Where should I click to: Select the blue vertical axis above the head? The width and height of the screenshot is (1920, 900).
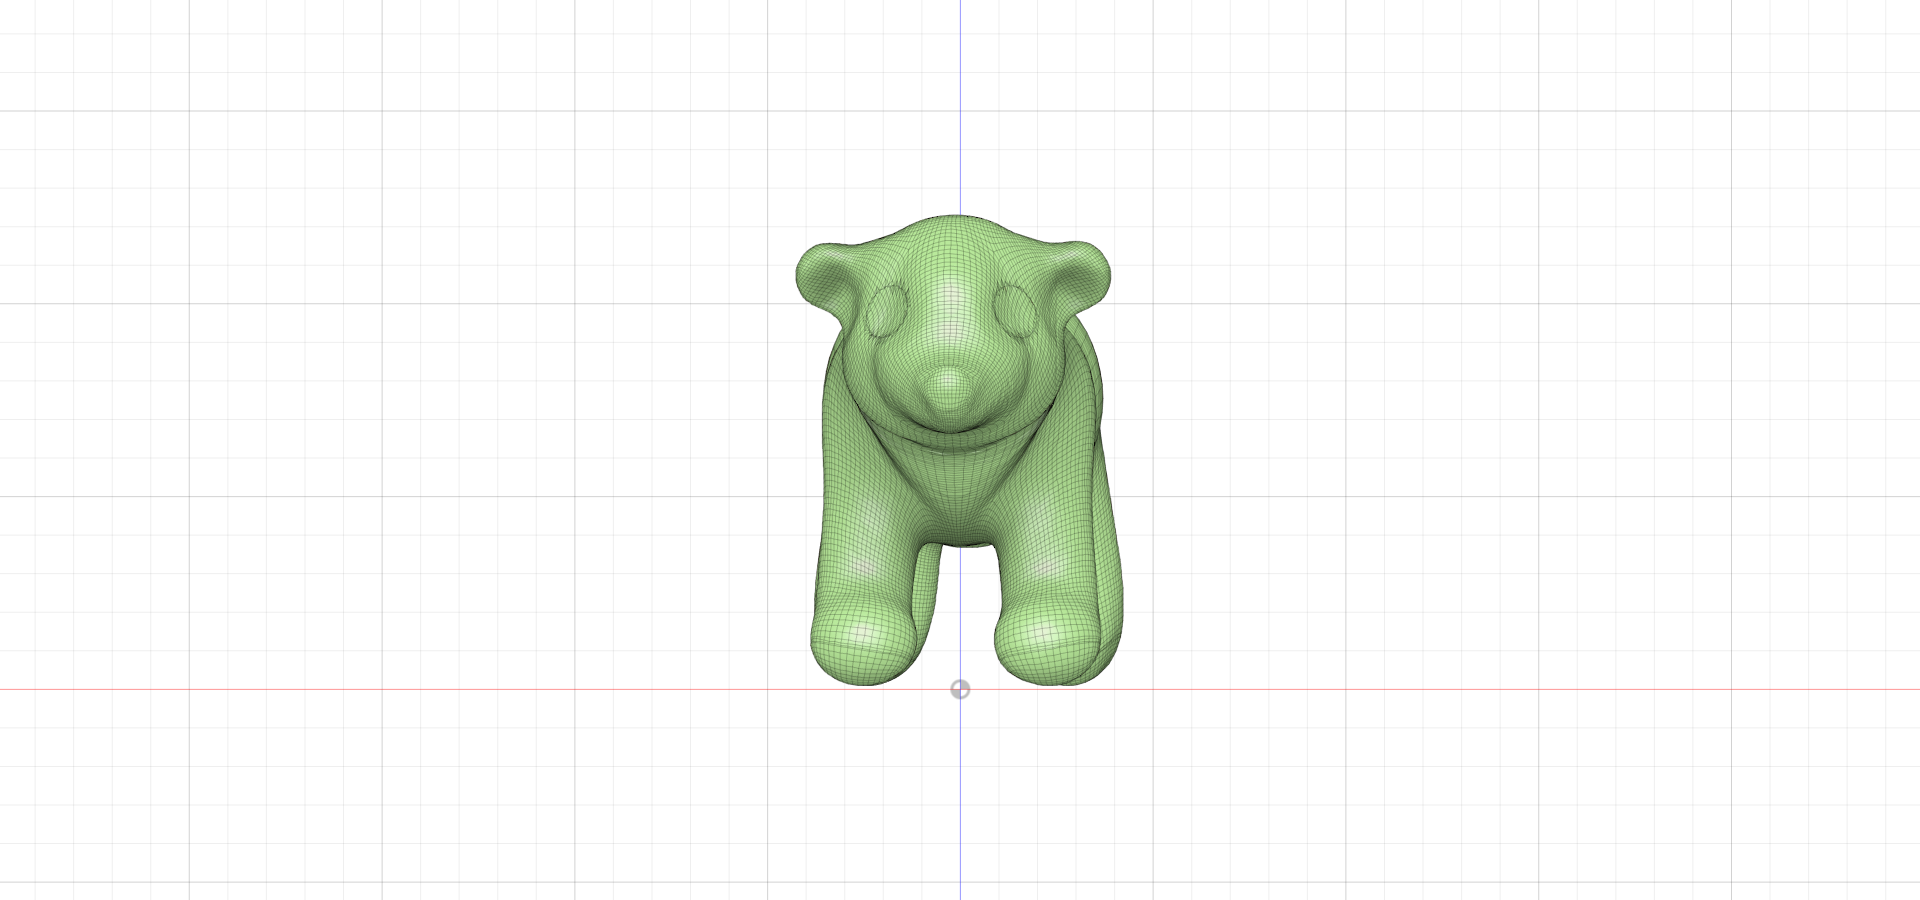click(960, 100)
